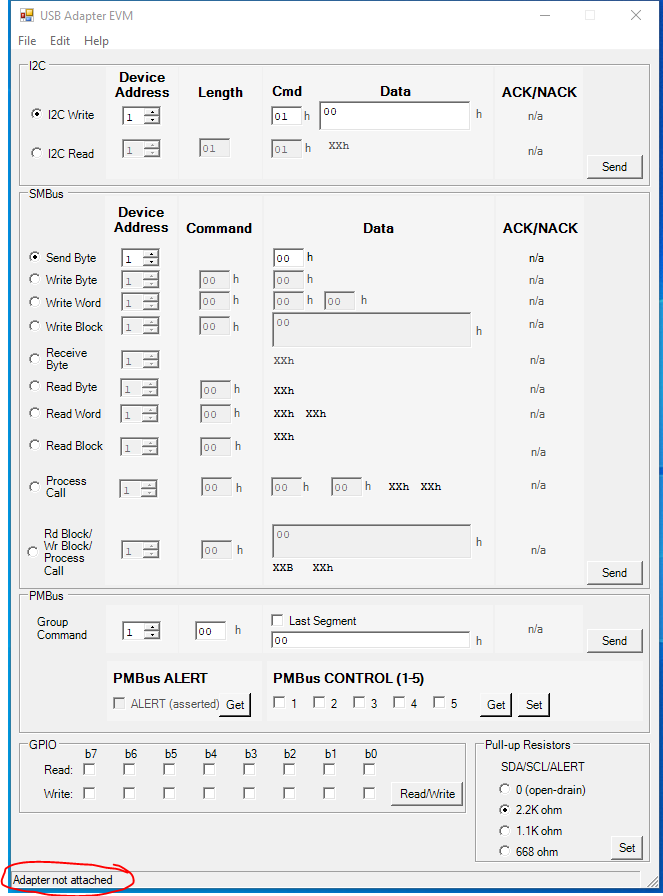Open the Help menu
Viewport: 663px width, 896px height.
(96, 41)
